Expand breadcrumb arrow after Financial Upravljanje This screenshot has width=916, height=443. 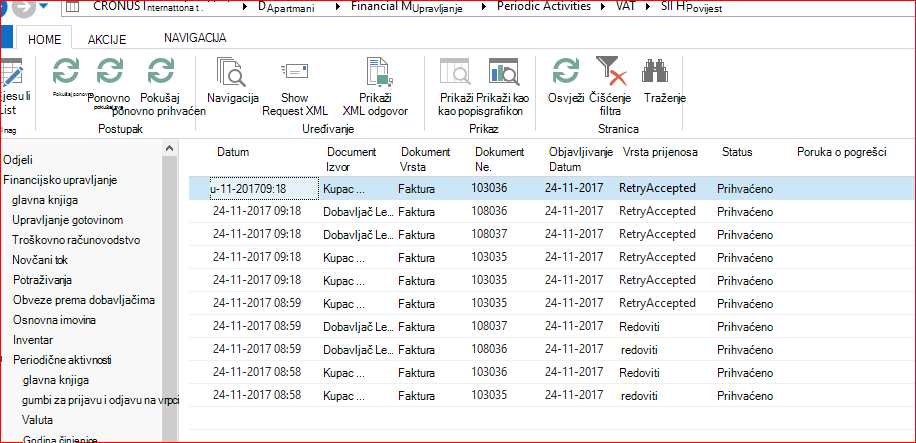pos(483,7)
